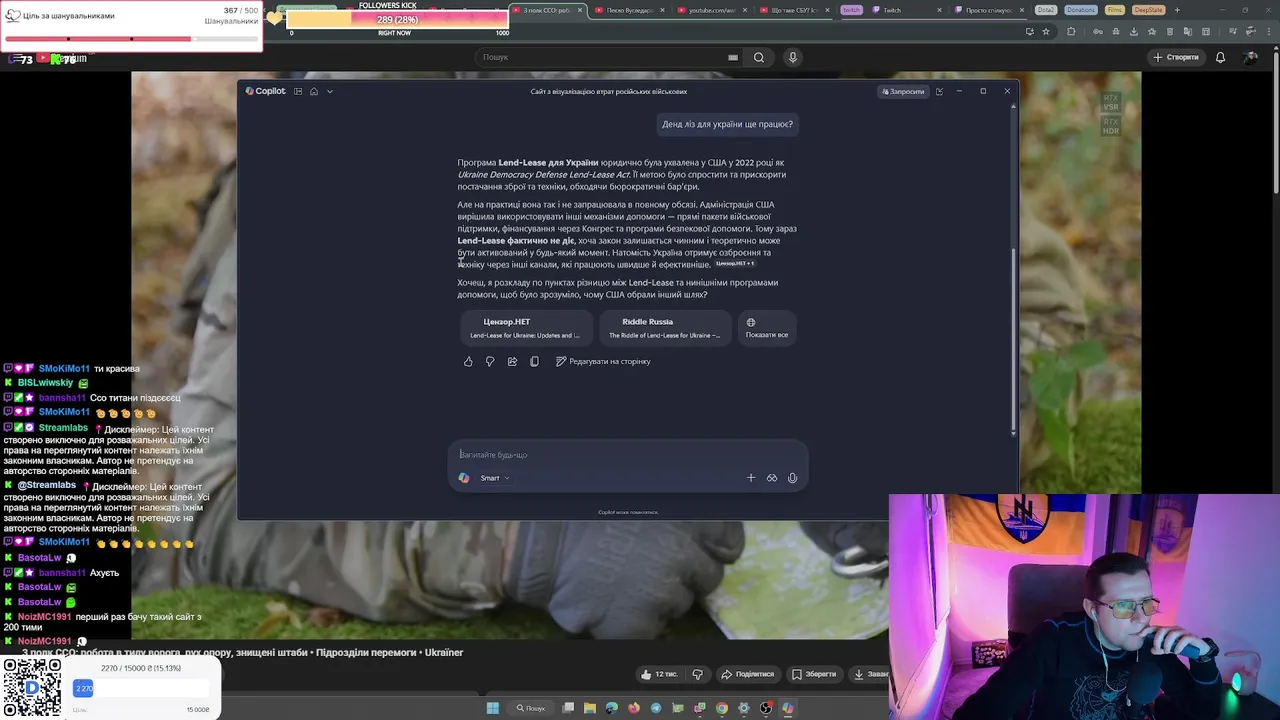Open the Donations tab group
The image size is (1280, 720).
pos(1080,10)
